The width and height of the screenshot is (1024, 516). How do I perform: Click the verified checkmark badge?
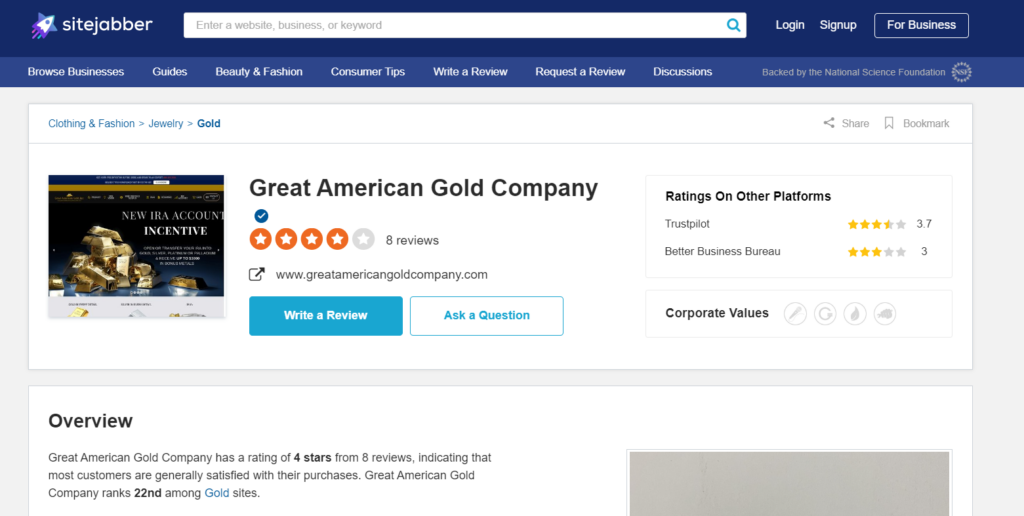pyautogui.click(x=261, y=216)
